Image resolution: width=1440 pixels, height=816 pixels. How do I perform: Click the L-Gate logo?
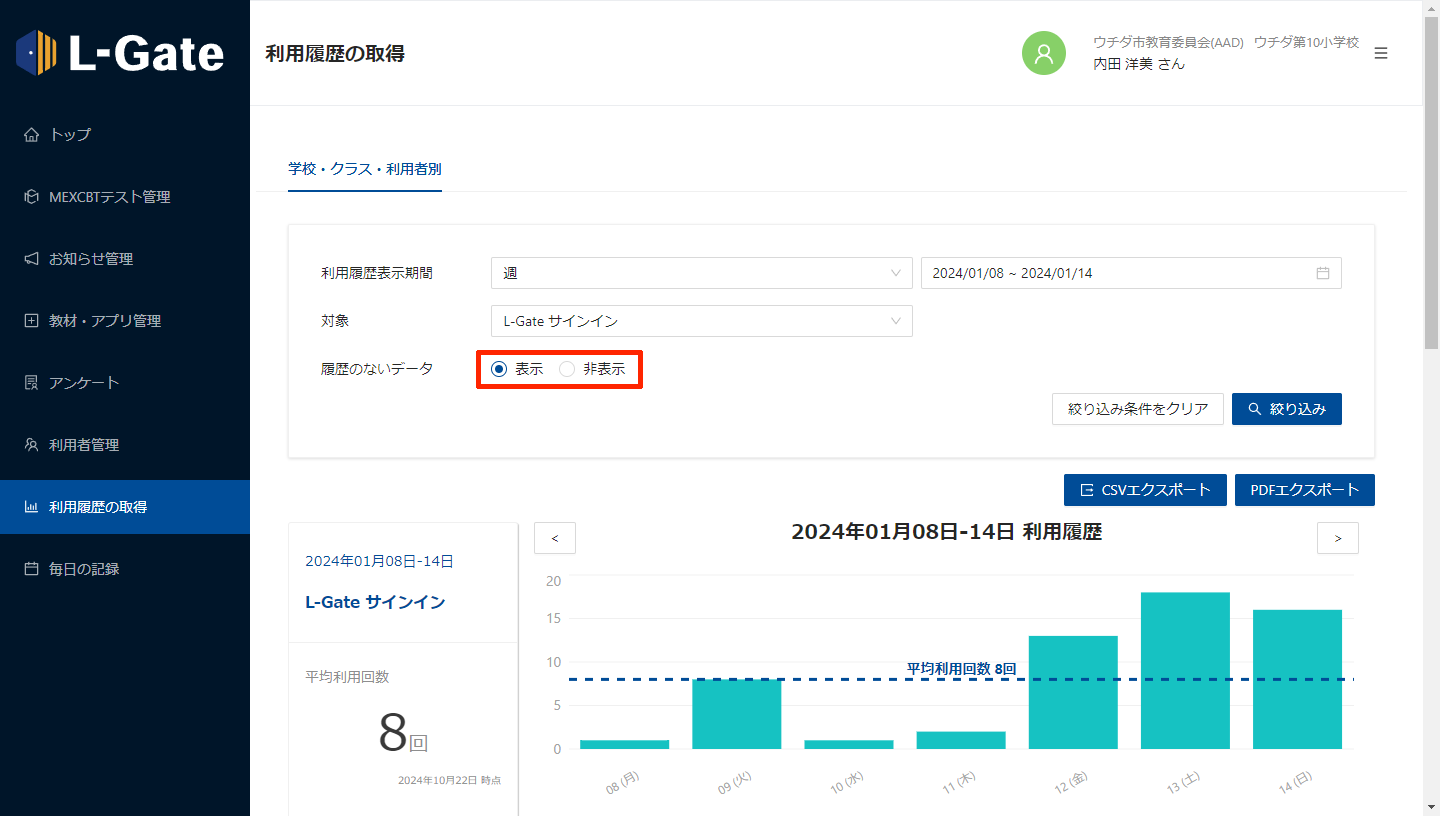click(120, 52)
